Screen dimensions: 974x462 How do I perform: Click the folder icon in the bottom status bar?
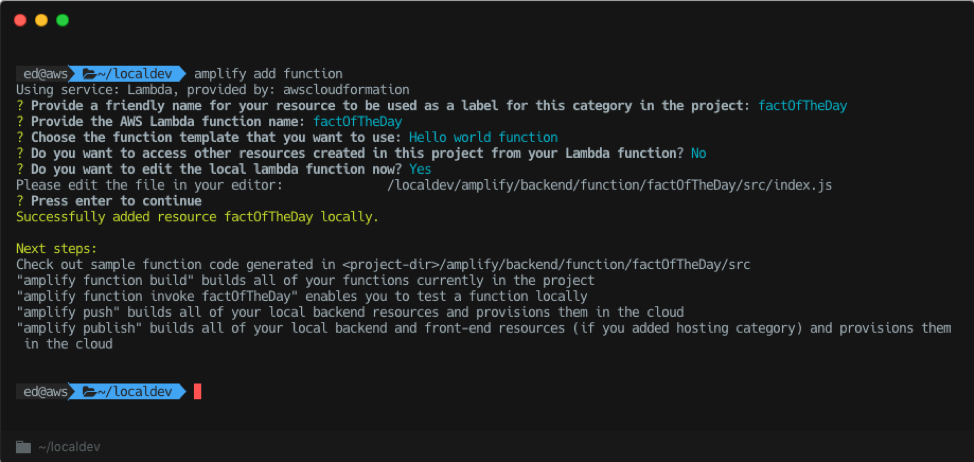(x=23, y=447)
